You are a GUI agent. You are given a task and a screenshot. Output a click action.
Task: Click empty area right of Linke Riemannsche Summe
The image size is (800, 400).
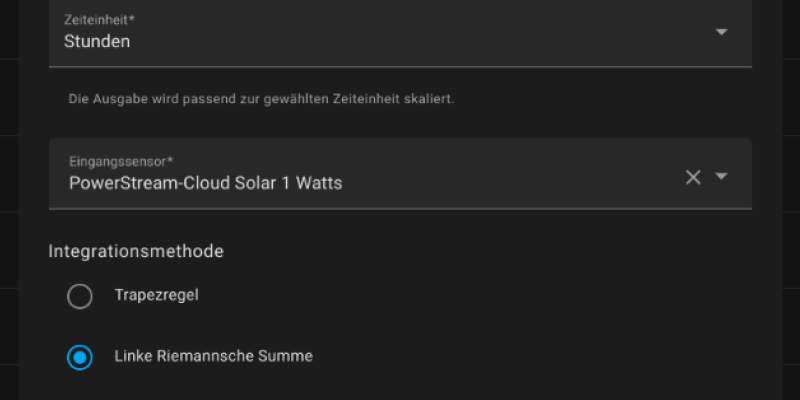pyautogui.click(x=550, y=356)
